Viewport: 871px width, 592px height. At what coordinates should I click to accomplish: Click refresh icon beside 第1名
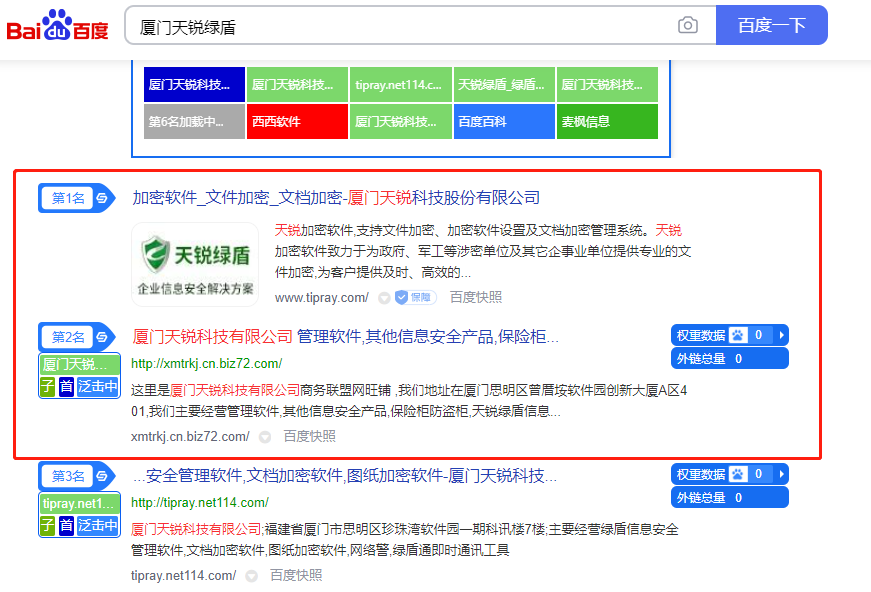click(102, 198)
